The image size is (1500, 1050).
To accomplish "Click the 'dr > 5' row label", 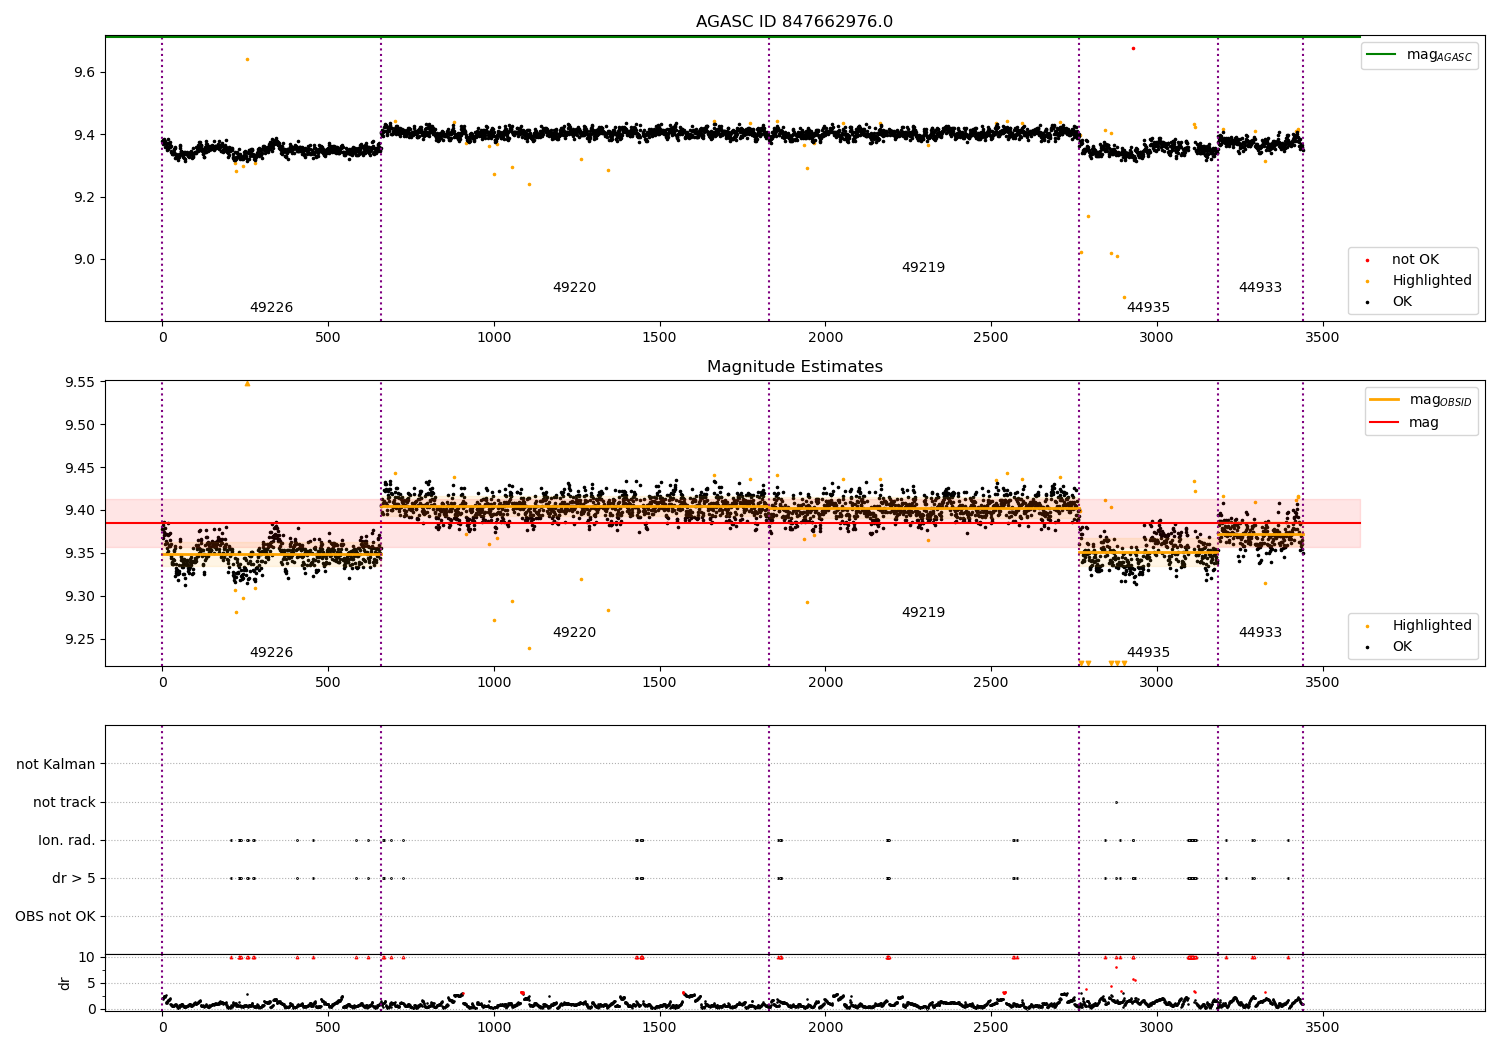I will pos(74,879).
